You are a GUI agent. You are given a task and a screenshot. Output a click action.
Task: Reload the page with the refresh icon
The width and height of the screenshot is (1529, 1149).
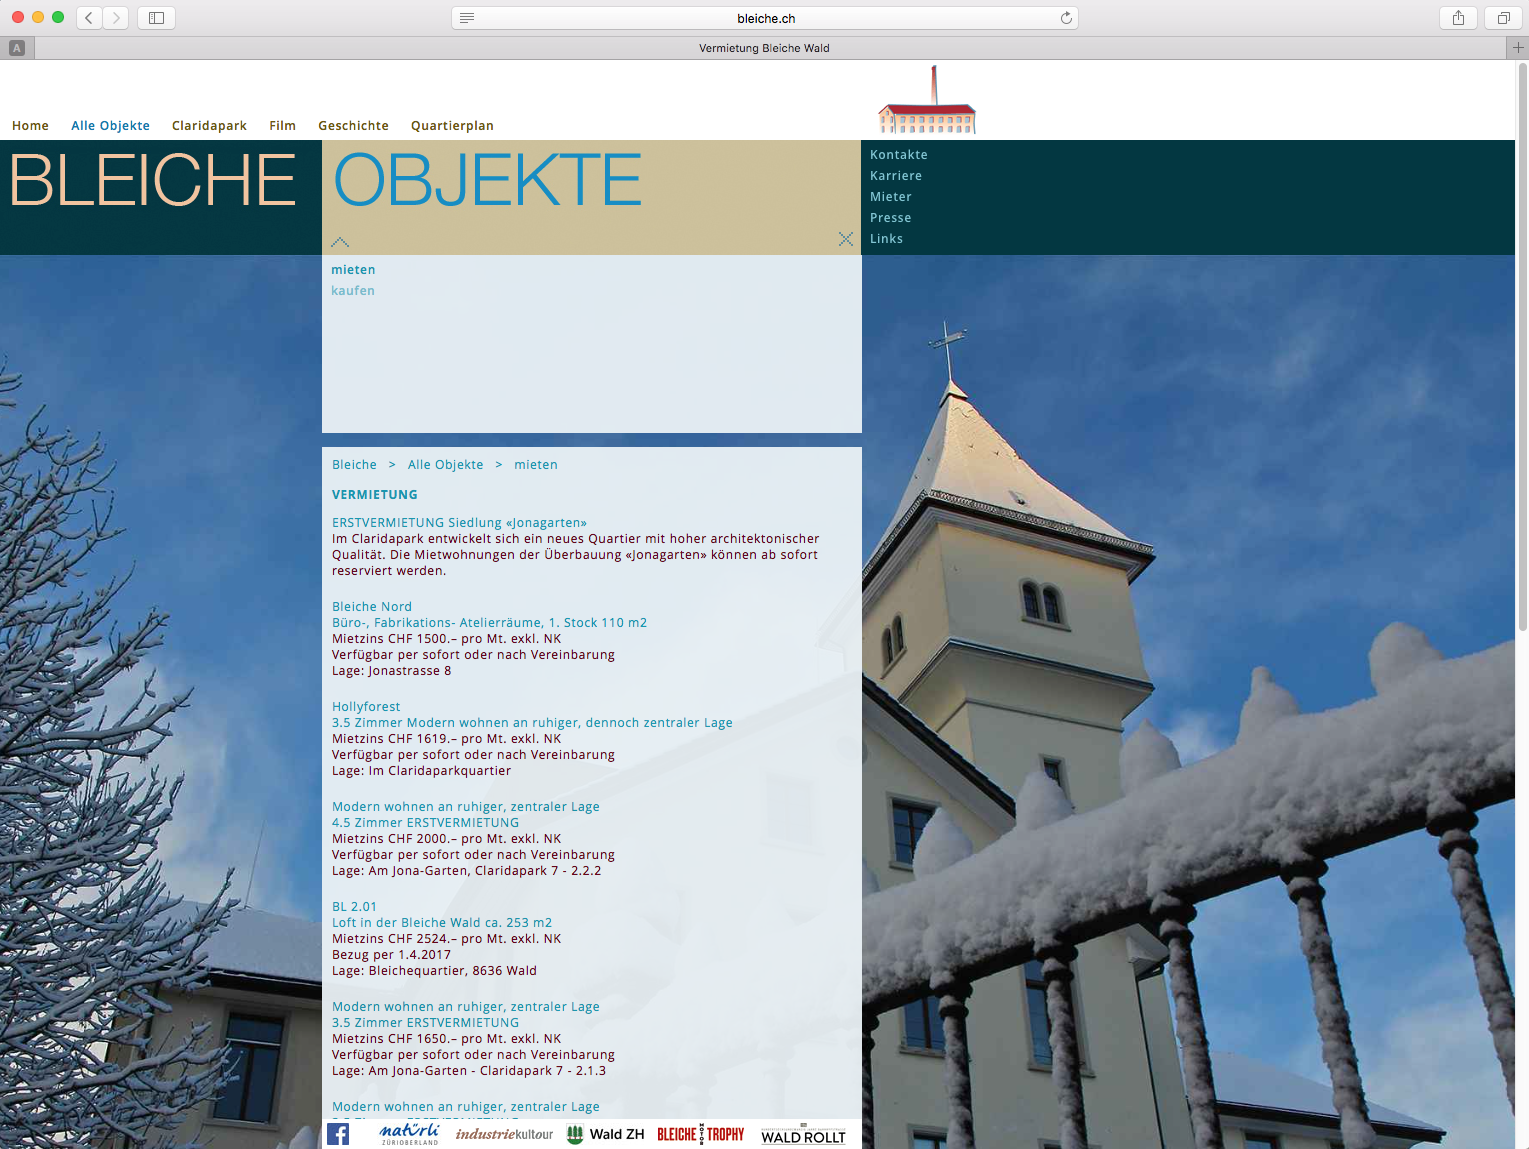point(1066,18)
